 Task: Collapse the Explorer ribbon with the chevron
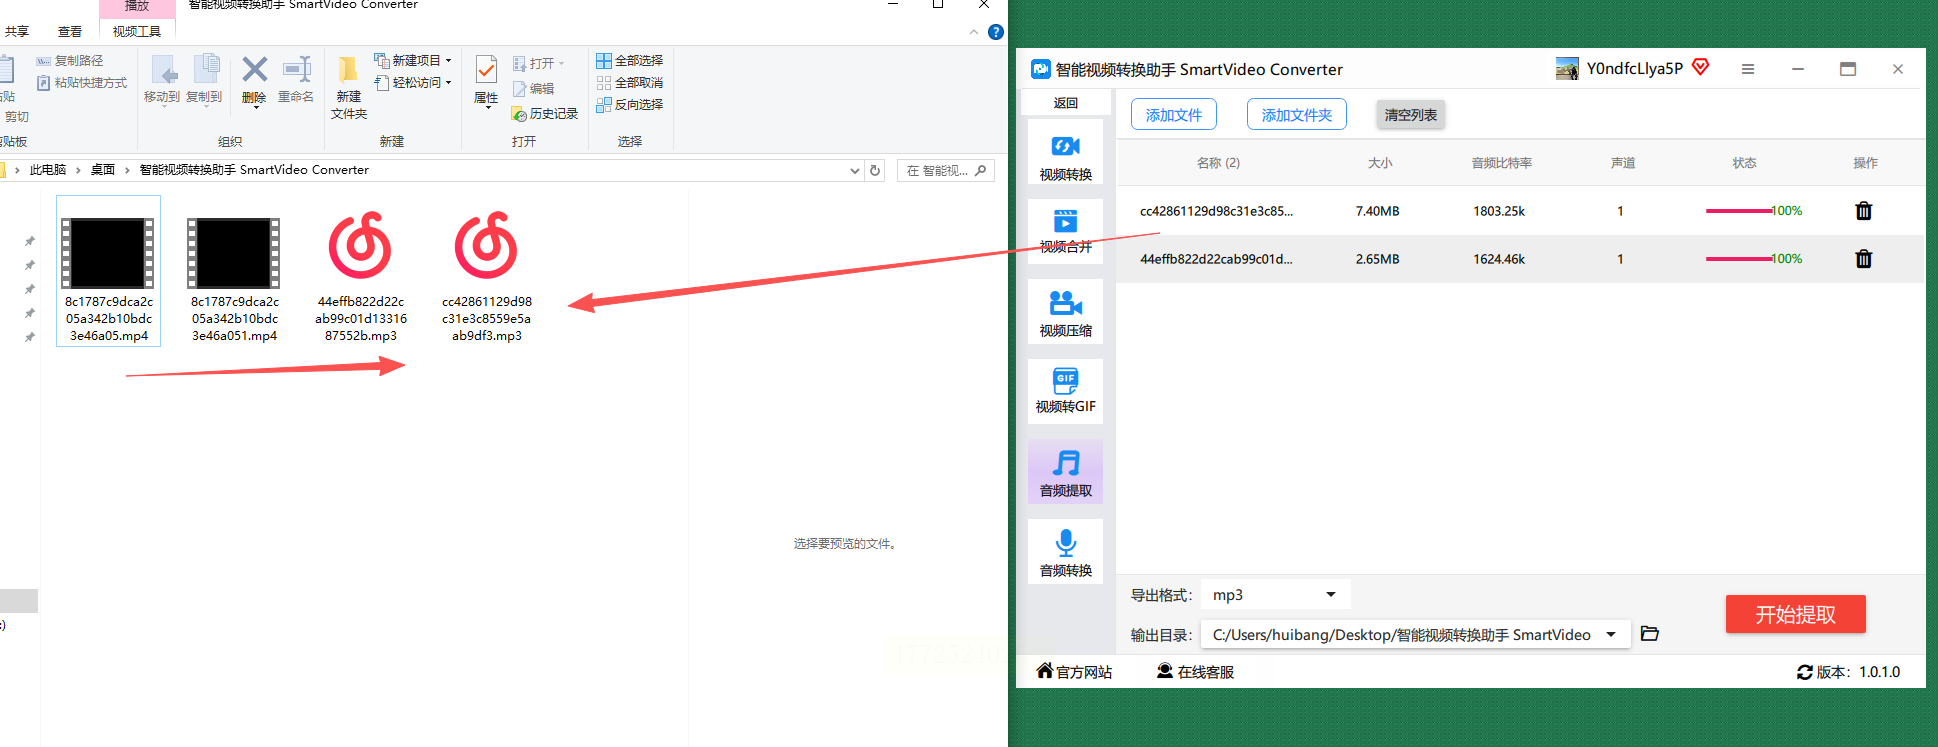[x=974, y=32]
